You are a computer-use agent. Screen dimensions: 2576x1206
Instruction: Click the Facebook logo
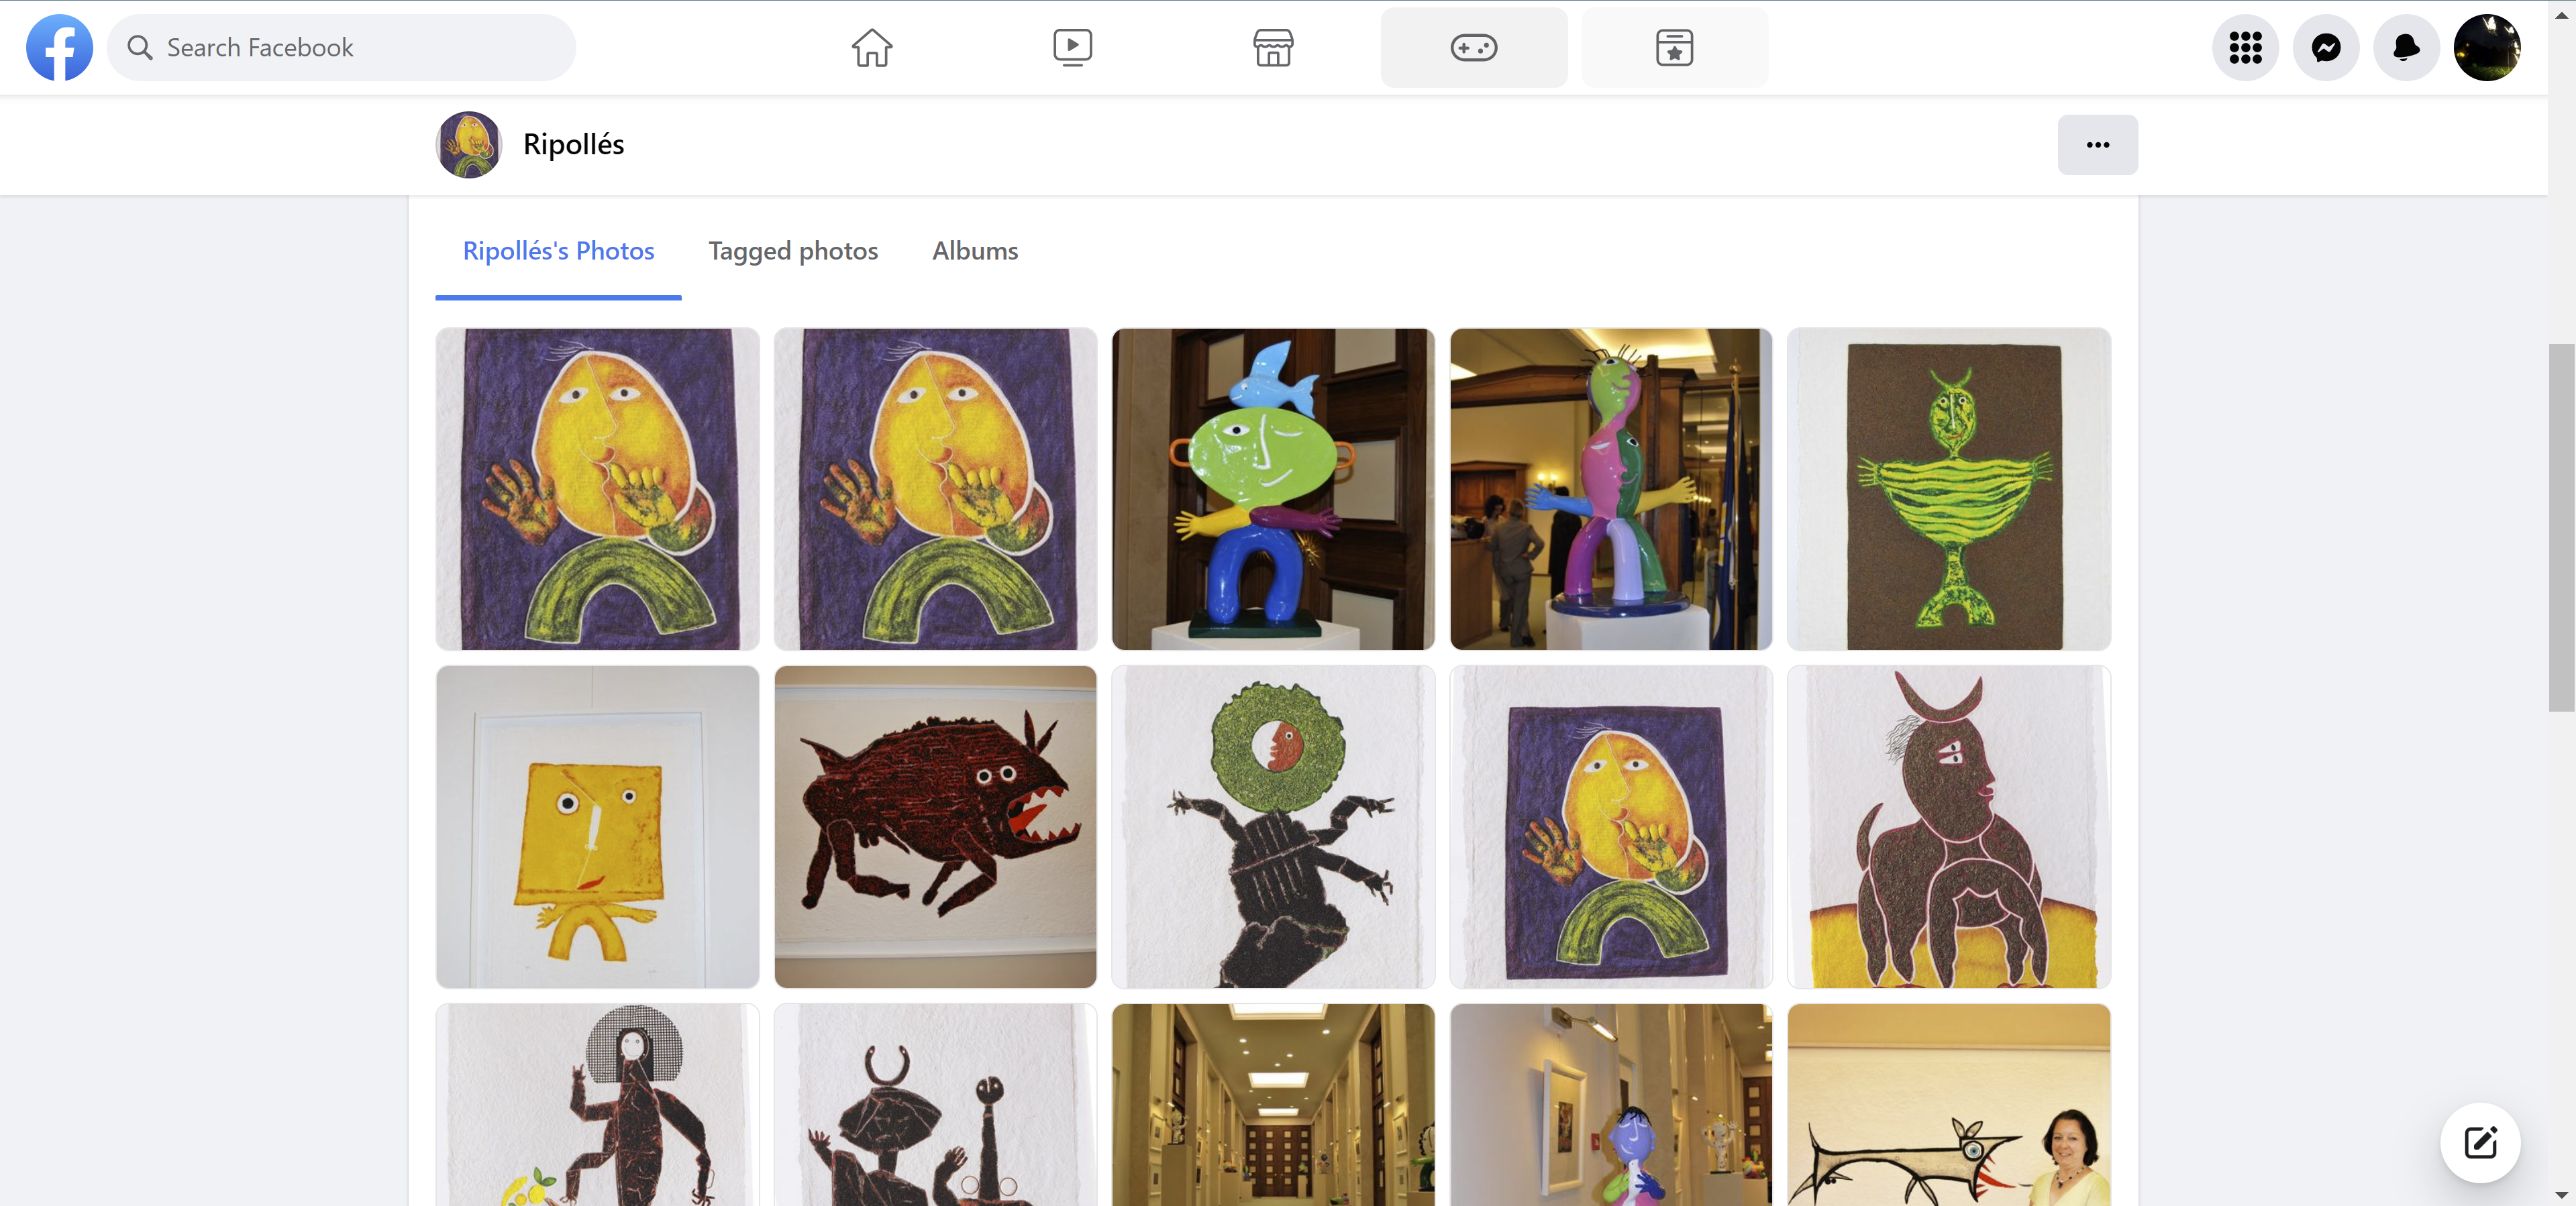click(59, 47)
